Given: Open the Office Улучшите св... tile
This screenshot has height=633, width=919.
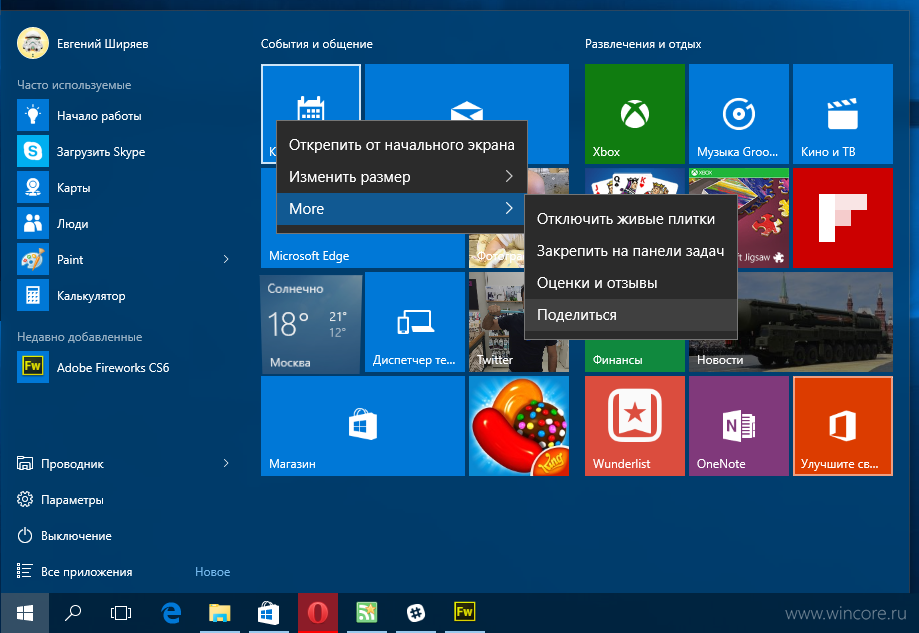Looking at the screenshot, I should coord(843,426).
